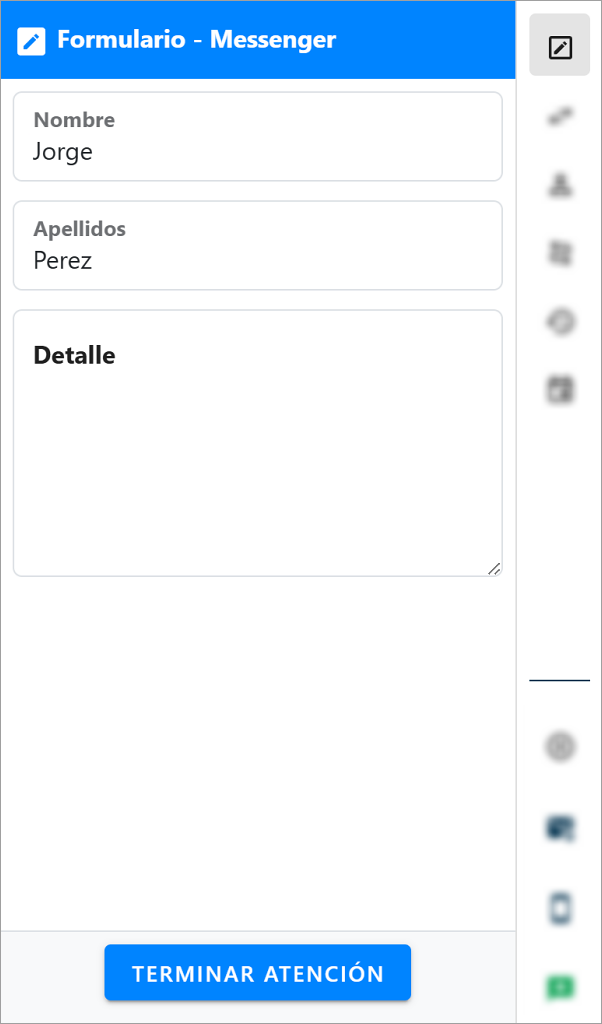Viewport: 602px width, 1024px height.
Task: Open the link/connection tool in the sidebar
Action: pos(559,116)
